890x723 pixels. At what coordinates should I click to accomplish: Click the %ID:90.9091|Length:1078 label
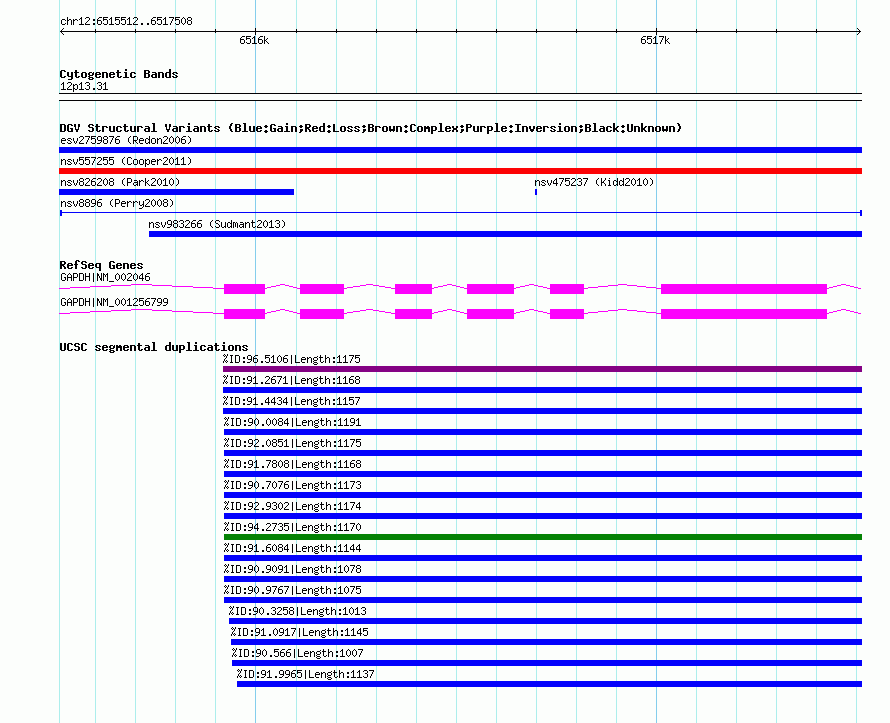tap(292, 569)
